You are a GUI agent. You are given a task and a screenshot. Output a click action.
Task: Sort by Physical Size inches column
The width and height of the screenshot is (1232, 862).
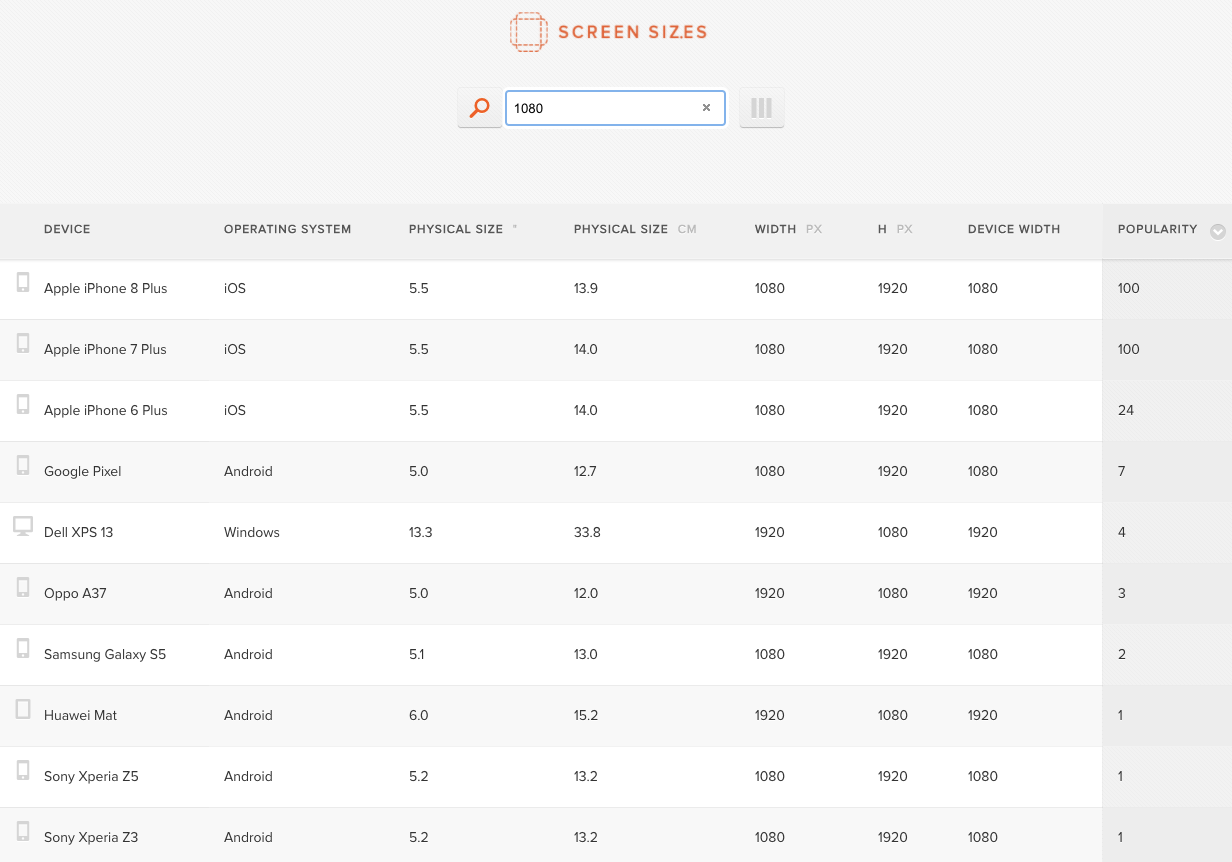click(463, 229)
